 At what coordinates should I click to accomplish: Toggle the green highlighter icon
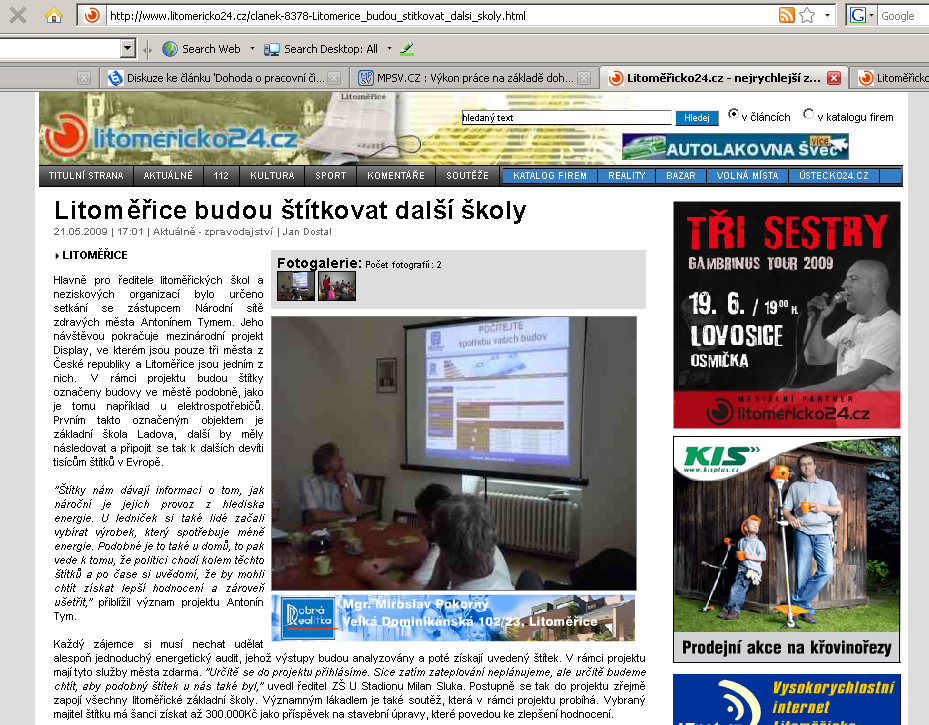coord(406,49)
